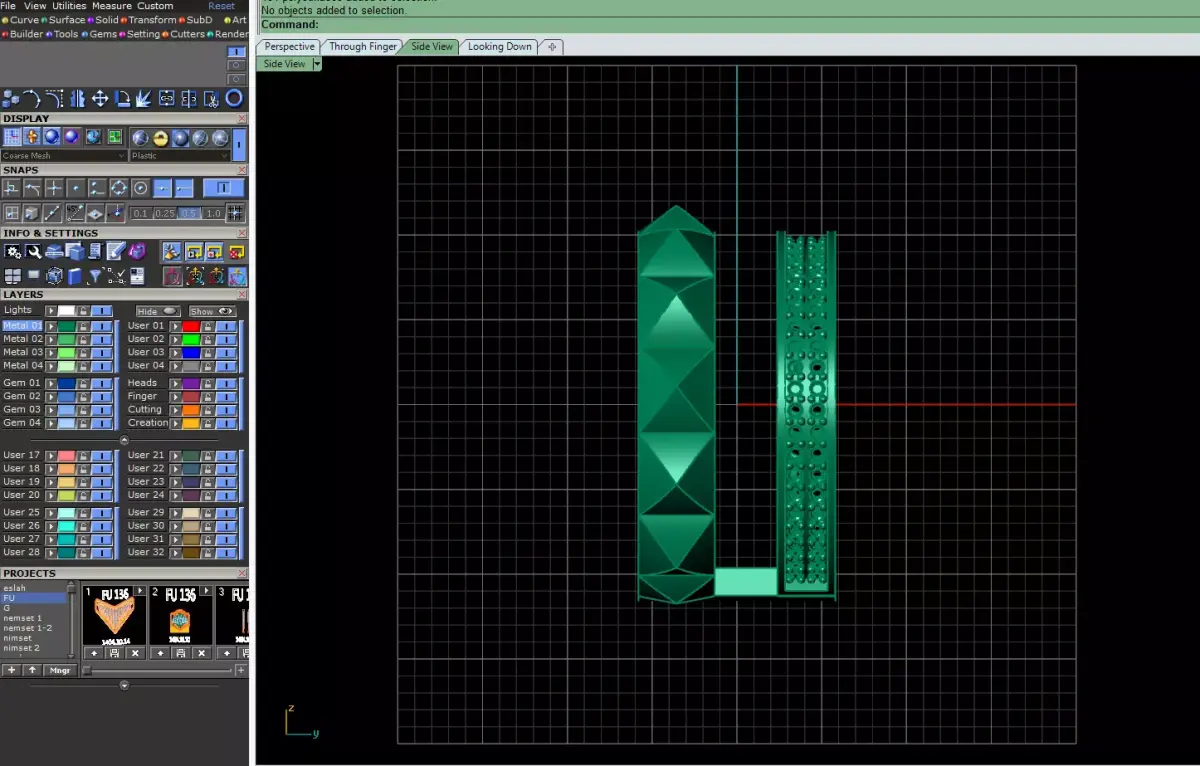This screenshot has width=1200, height=766.
Task: Open the Utilities menu
Action: click(69, 6)
